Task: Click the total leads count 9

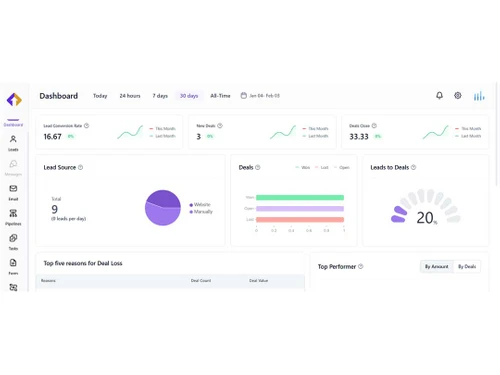Action: 55,209
